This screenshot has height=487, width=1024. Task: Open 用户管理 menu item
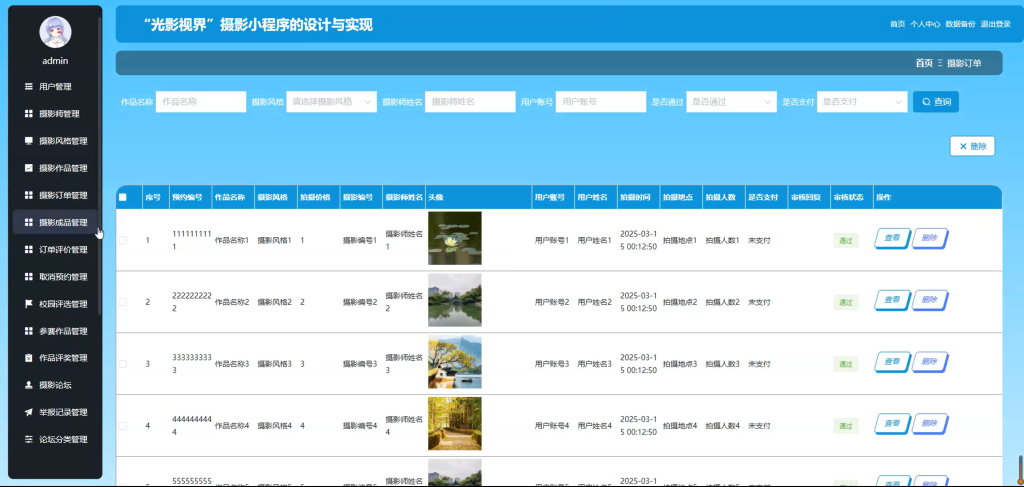click(x=55, y=86)
